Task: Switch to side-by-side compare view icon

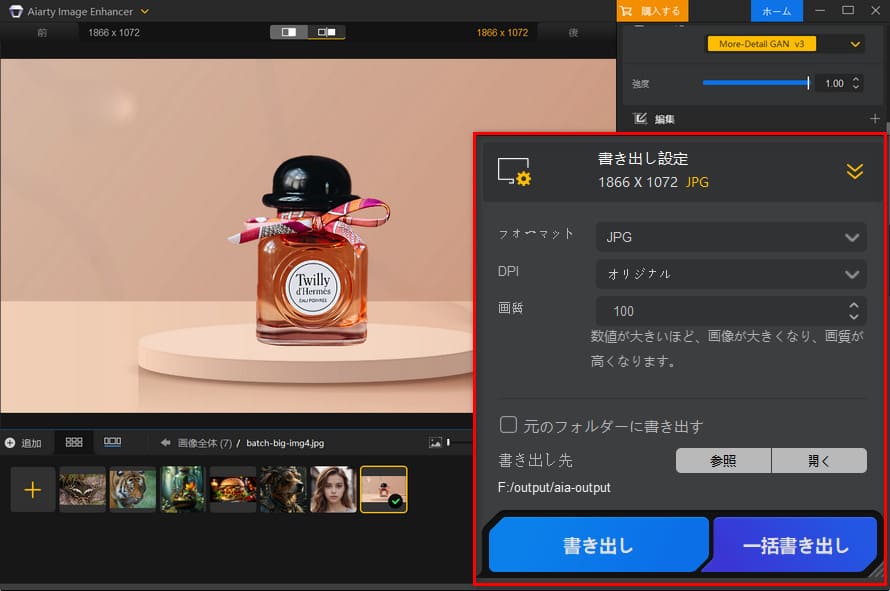Action: pyautogui.click(x=326, y=32)
